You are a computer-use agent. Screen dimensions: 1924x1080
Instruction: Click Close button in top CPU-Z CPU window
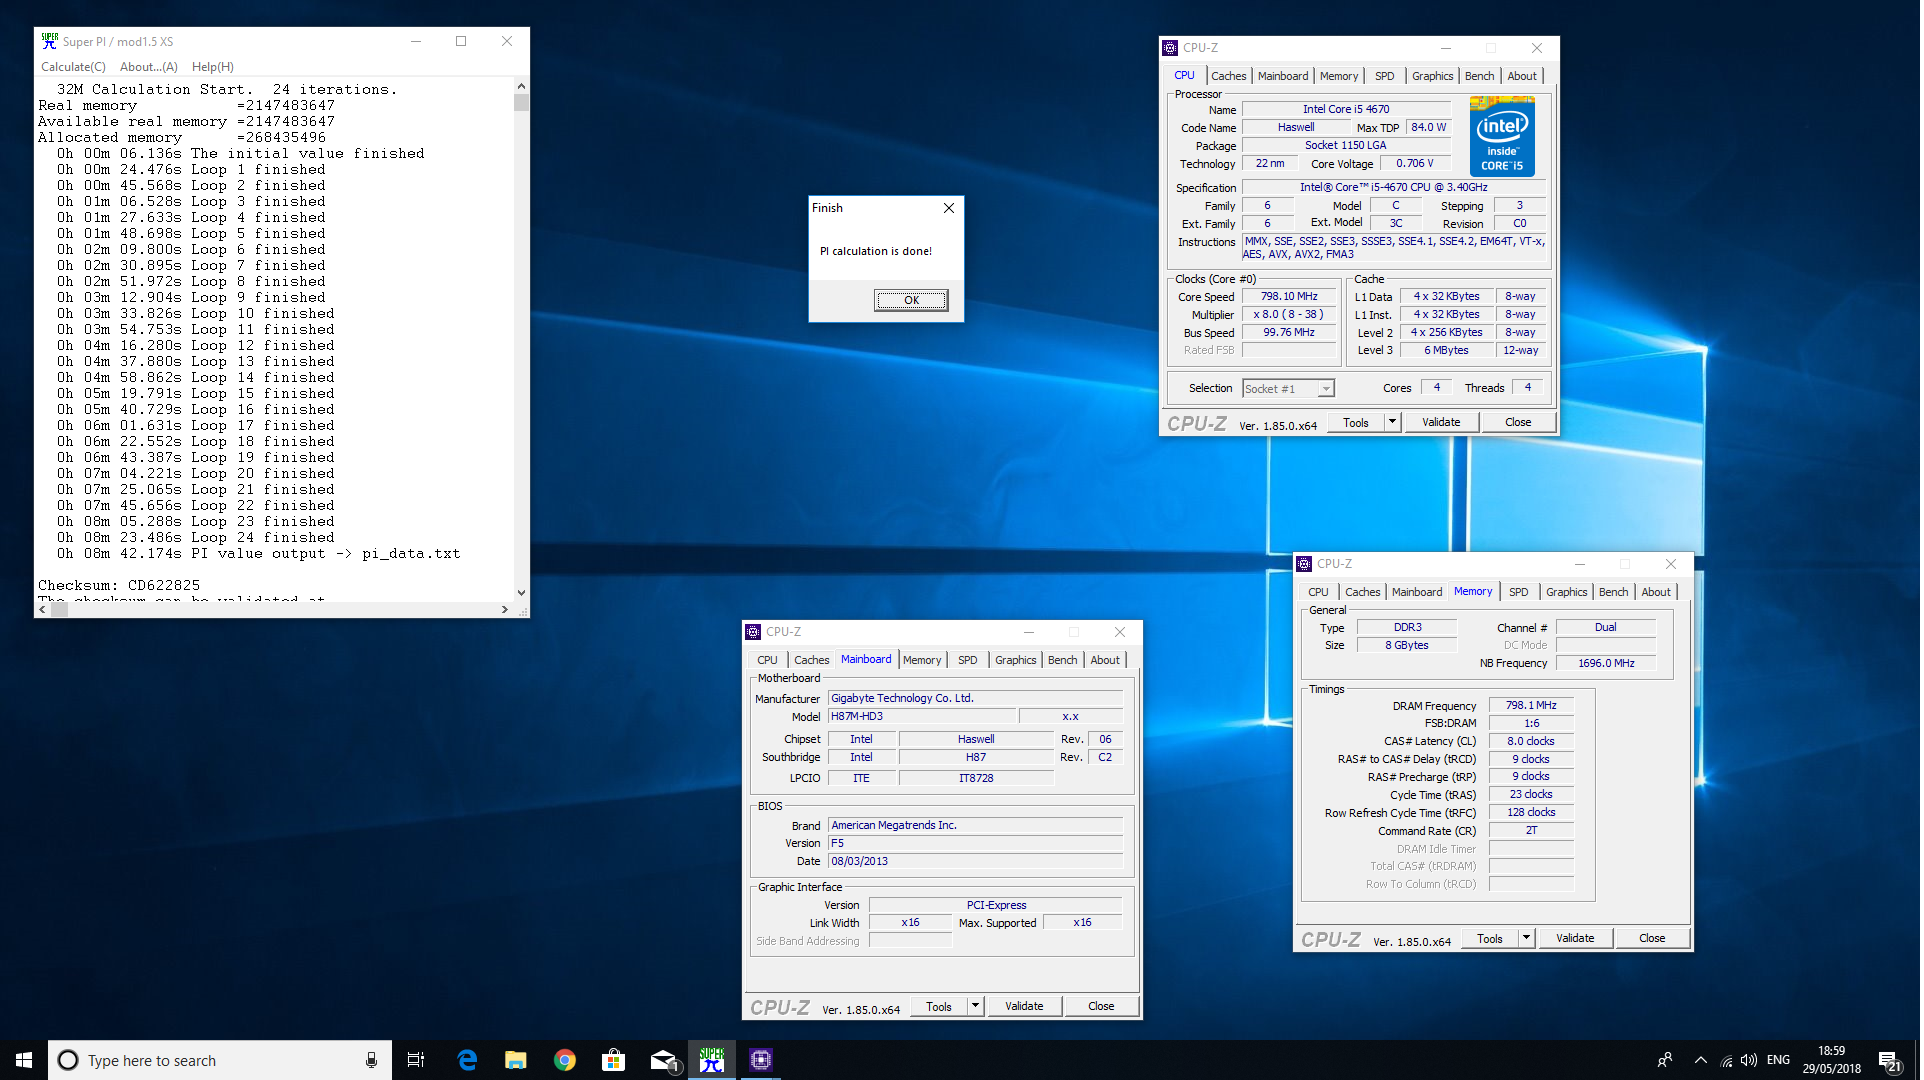coord(1518,423)
